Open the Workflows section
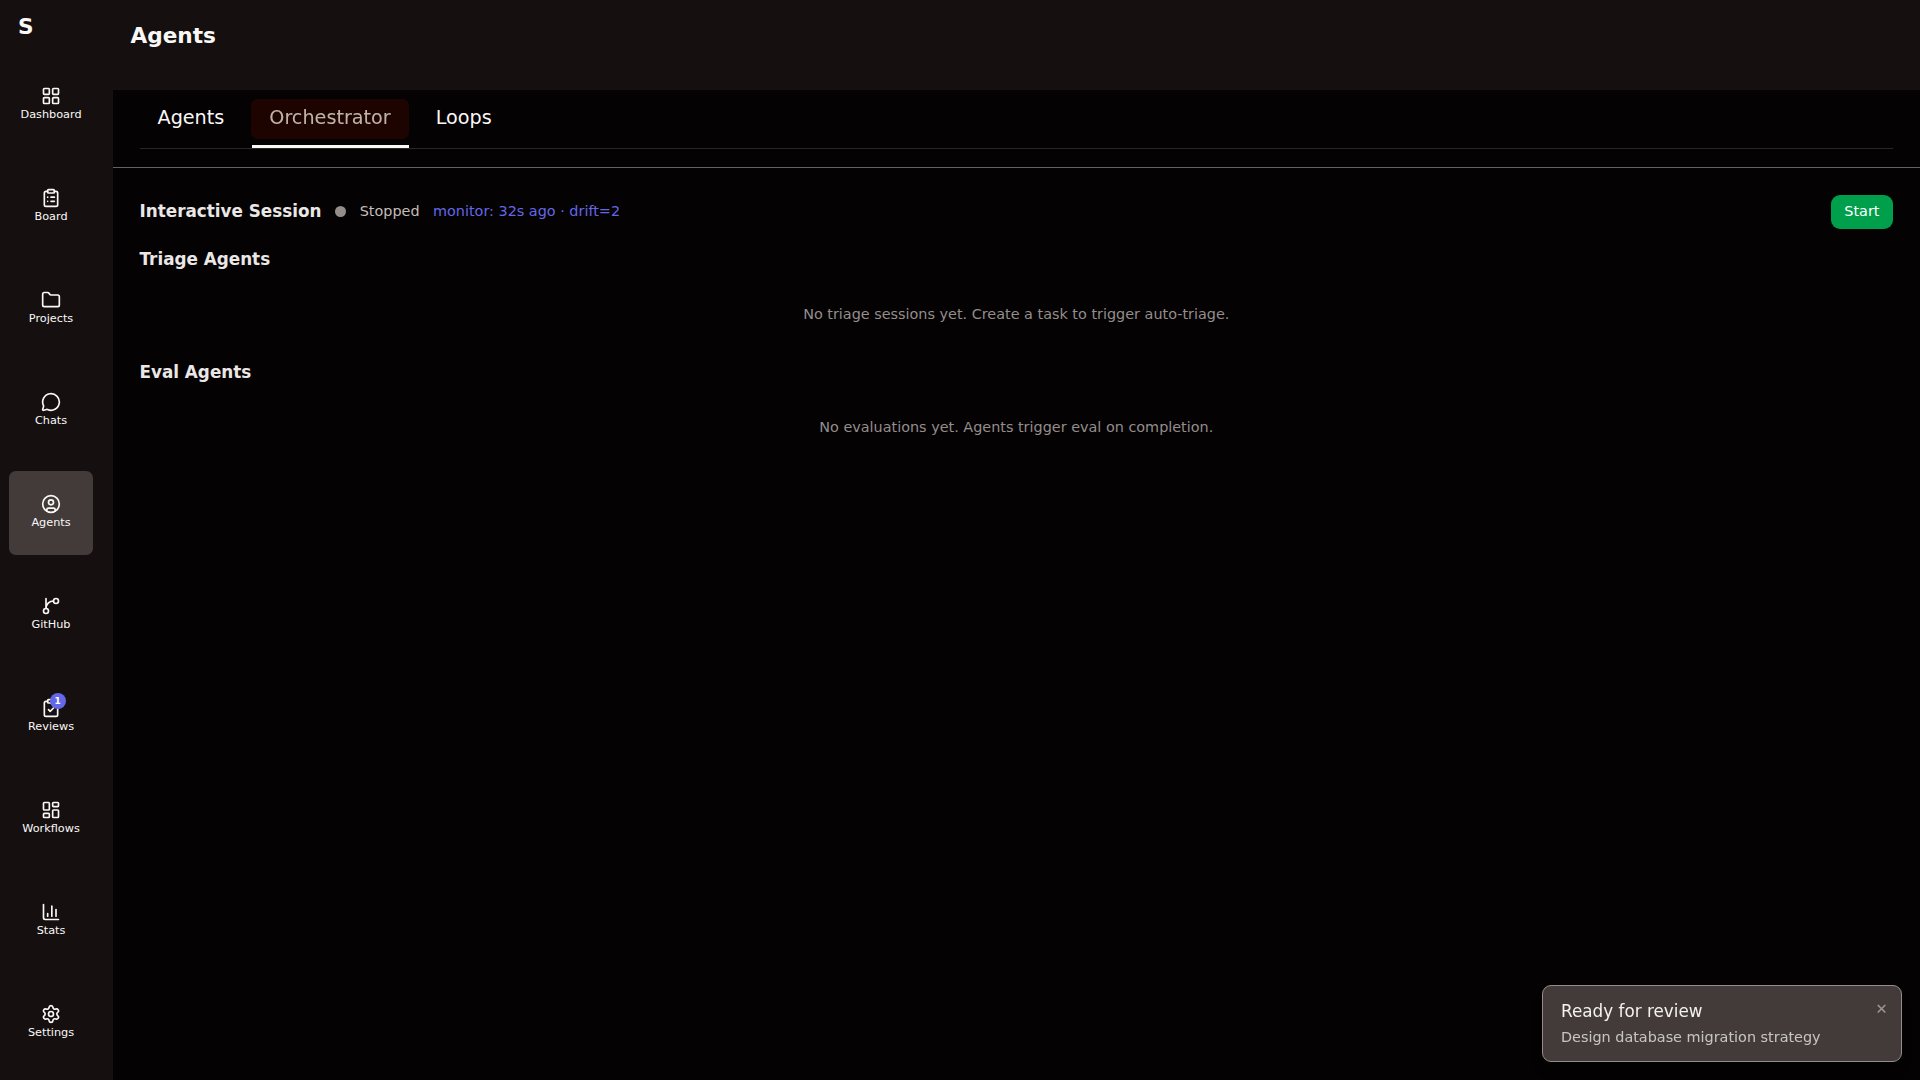Image resolution: width=1920 pixels, height=1080 pixels. coord(50,816)
